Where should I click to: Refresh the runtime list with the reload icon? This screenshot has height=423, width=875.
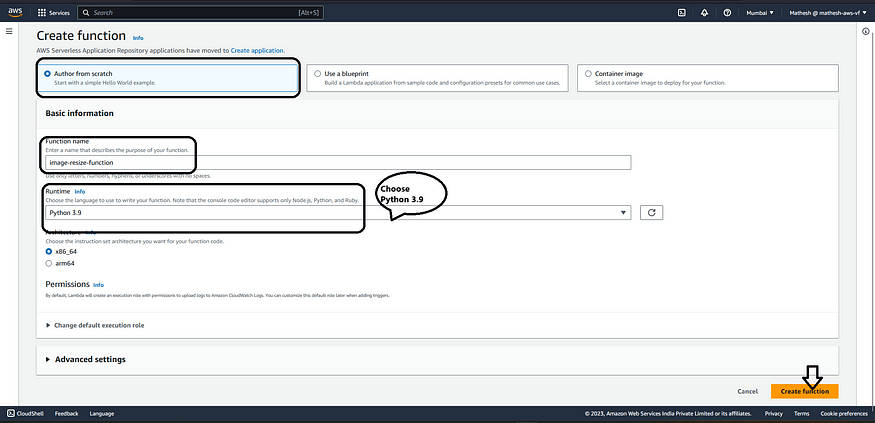pos(651,213)
